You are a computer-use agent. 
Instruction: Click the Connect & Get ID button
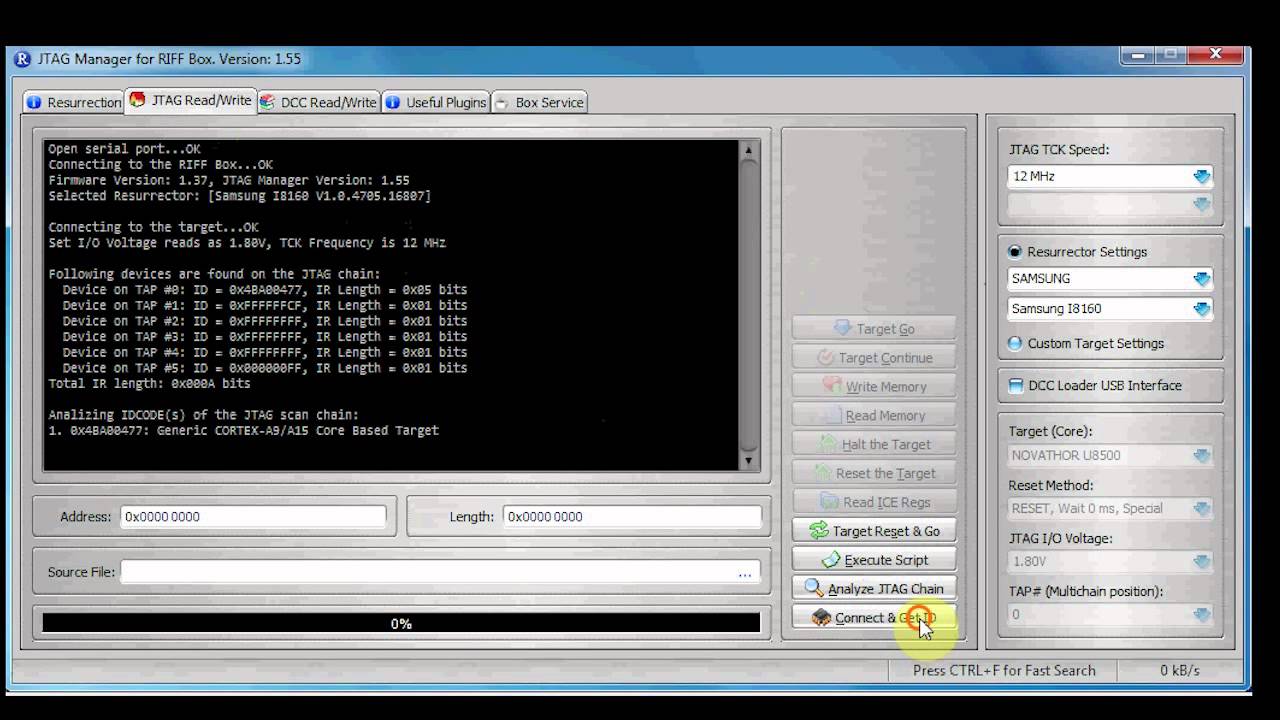click(x=874, y=618)
